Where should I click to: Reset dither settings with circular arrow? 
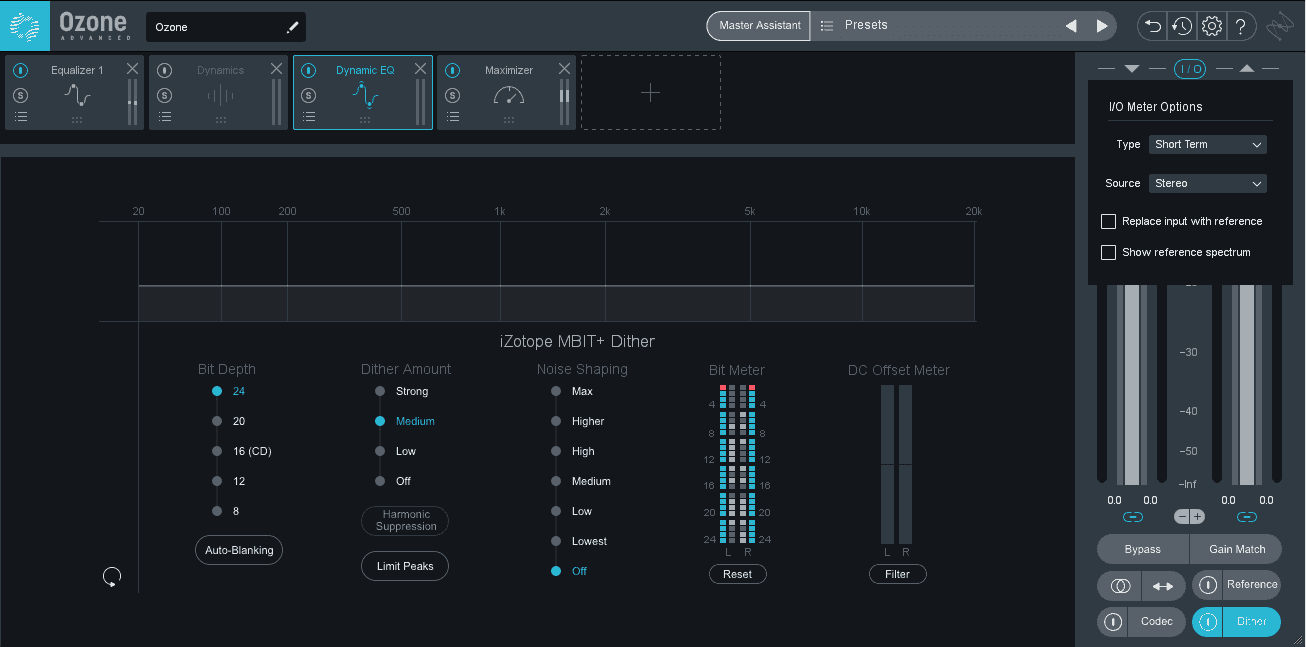coord(112,576)
